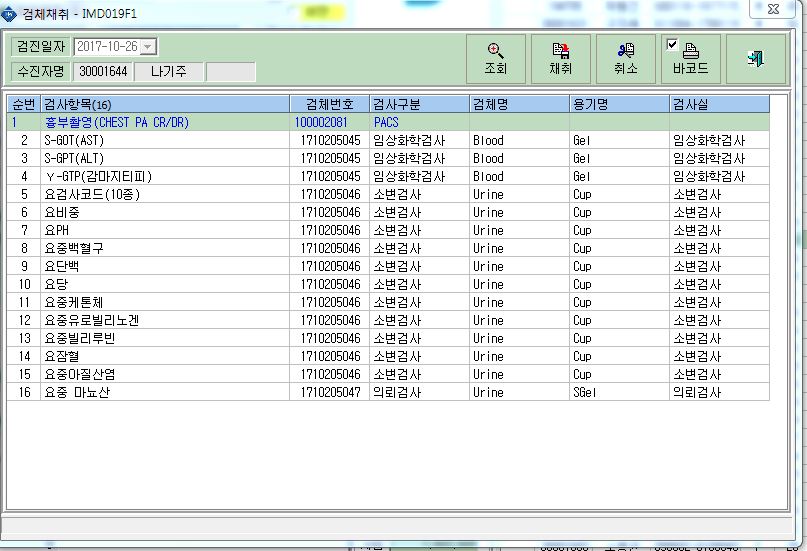Select the S-GOT(AST) test row
The image size is (807, 551).
pos(388,140)
